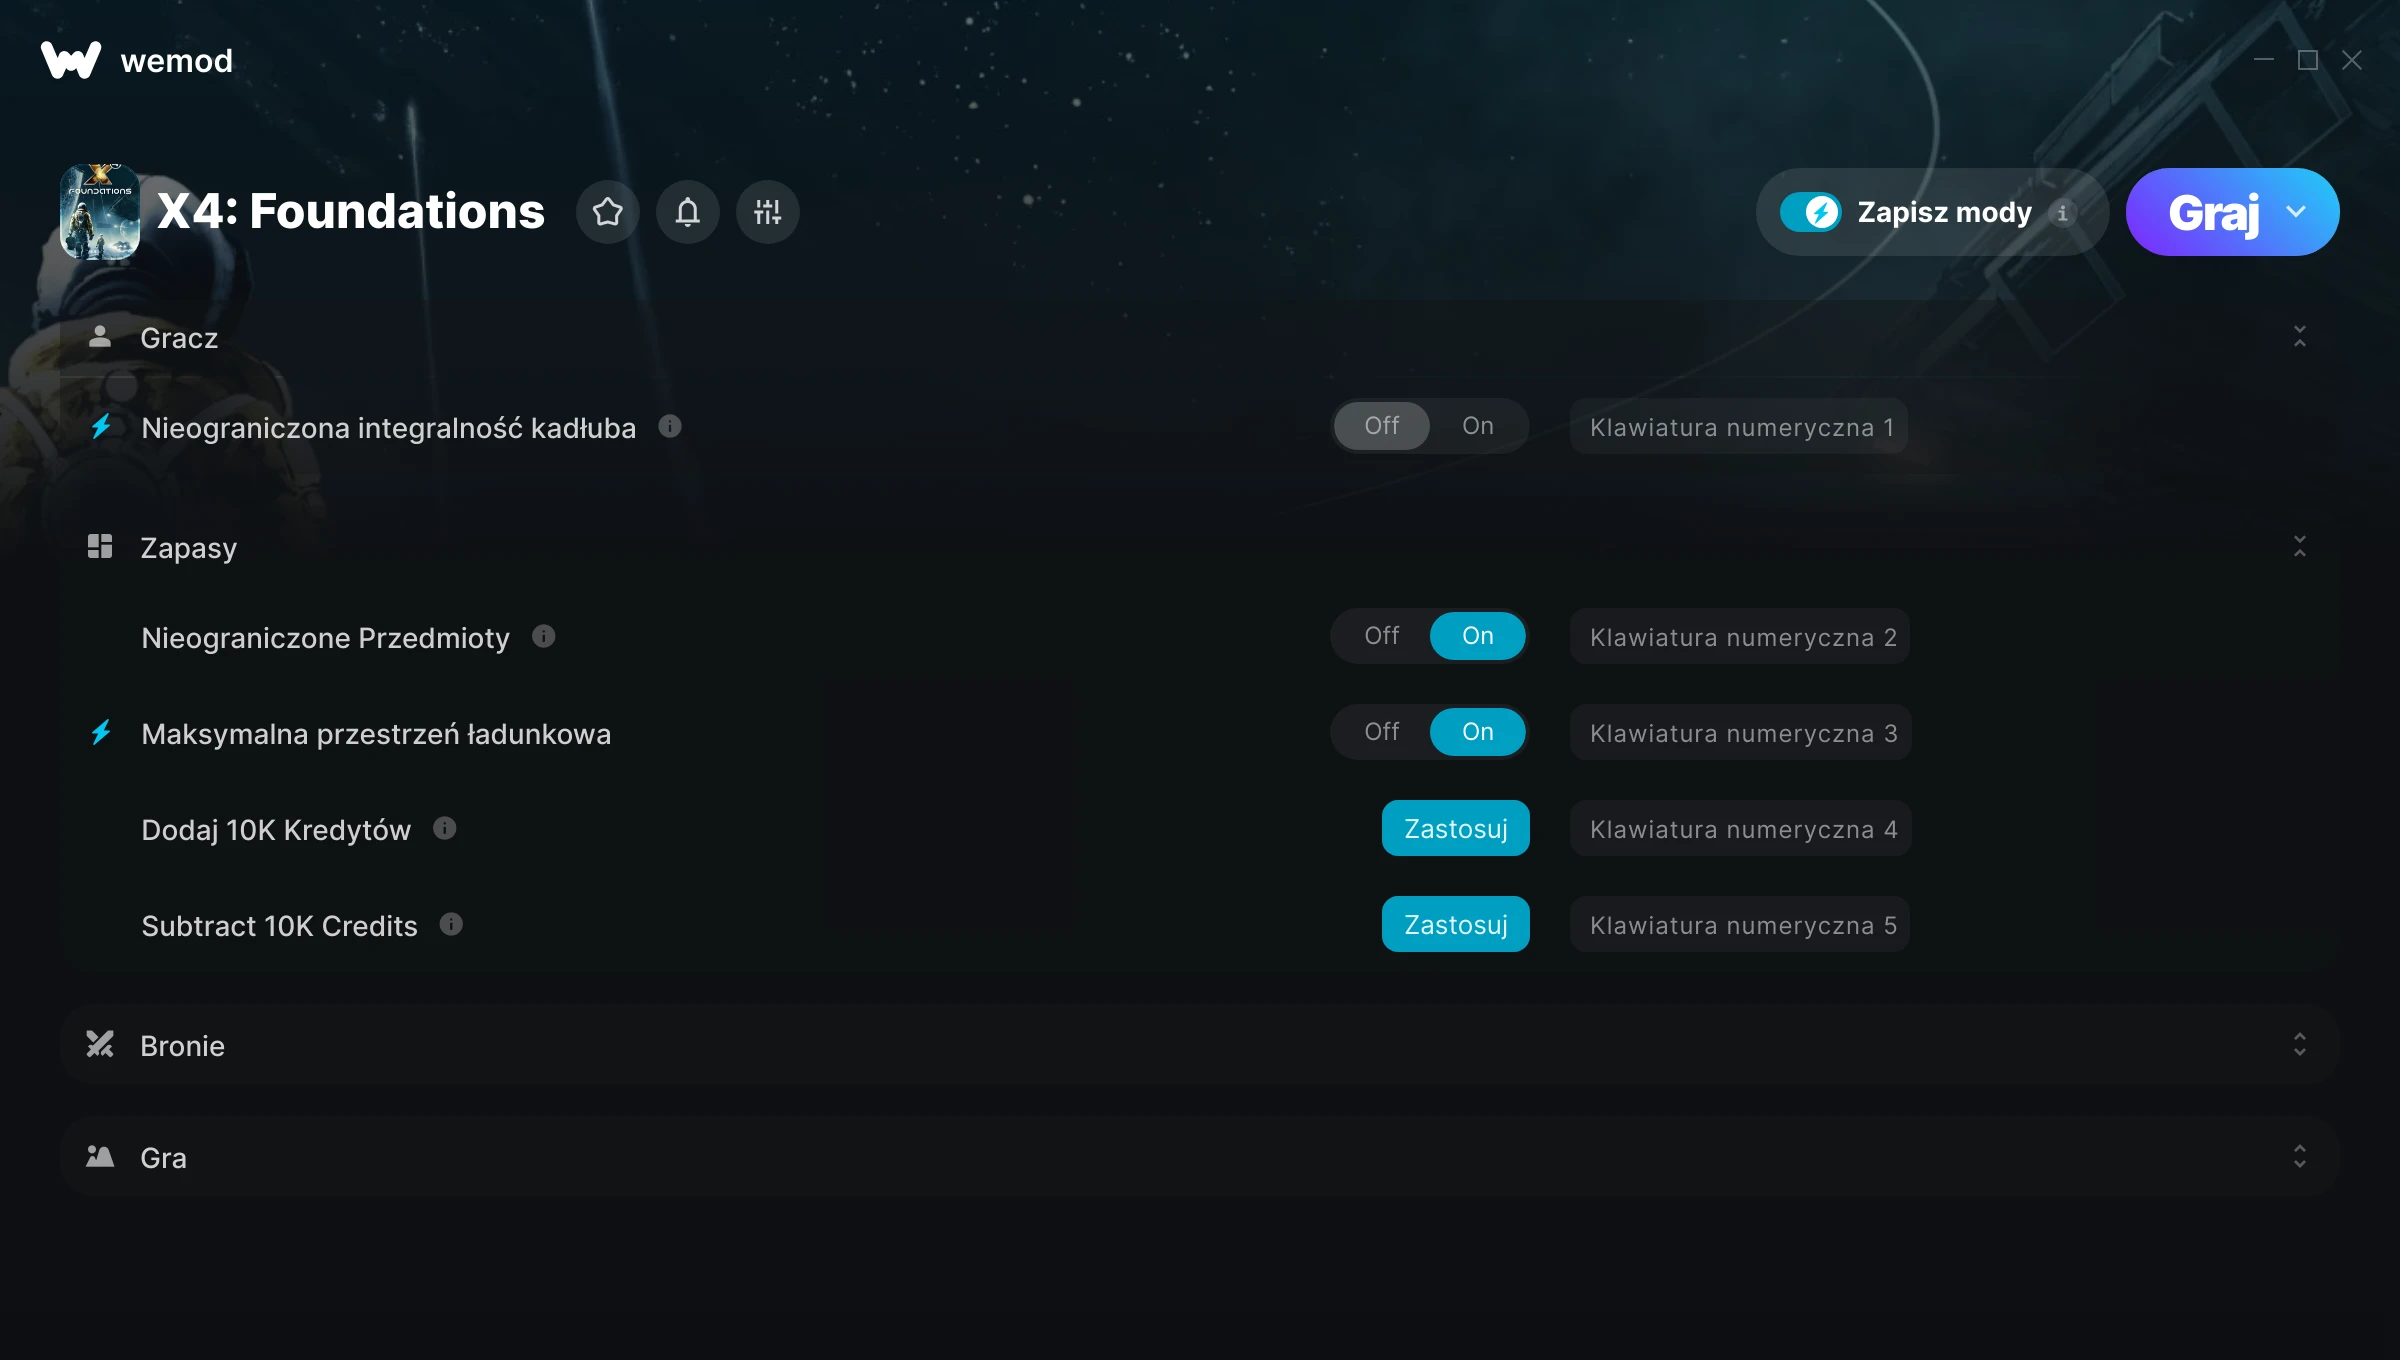Turn On Nieograniczone Przedmioty
2400x1360 pixels.
coord(1478,636)
